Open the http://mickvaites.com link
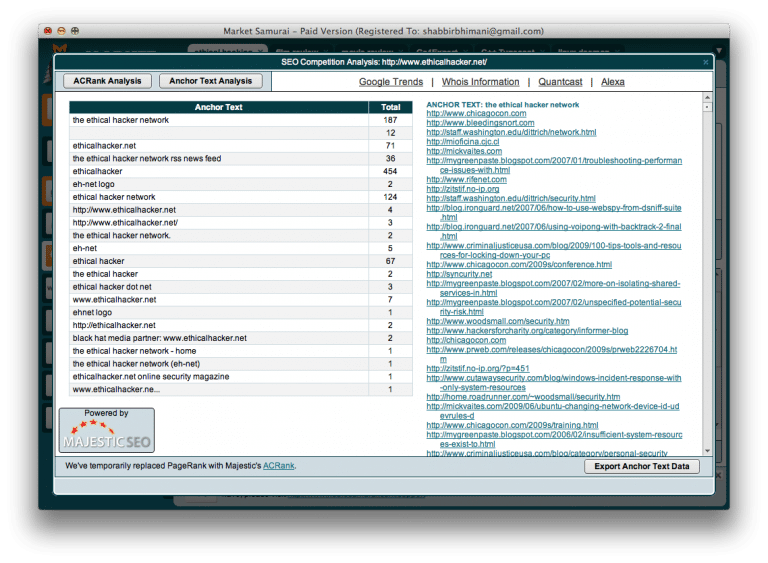The height and width of the screenshot is (563, 768). pyautogui.click(x=464, y=151)
